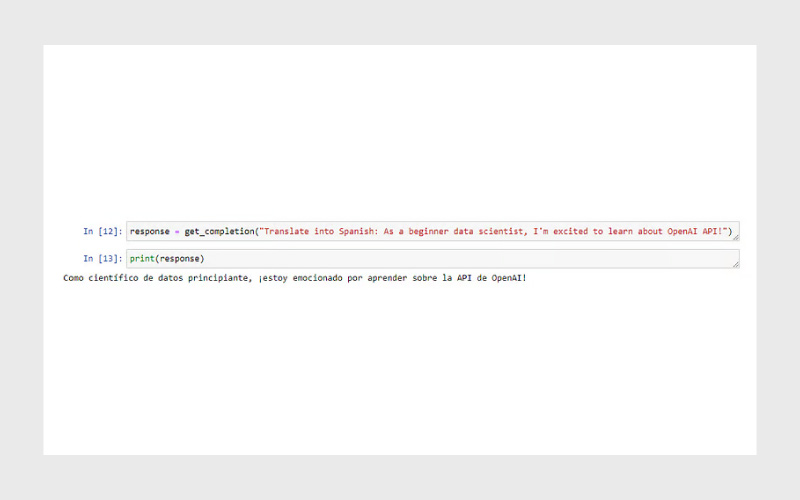Viewport: 800px width, 500px height.
Task: Click the word 'Como' in the output
Action: click(73, 278)
